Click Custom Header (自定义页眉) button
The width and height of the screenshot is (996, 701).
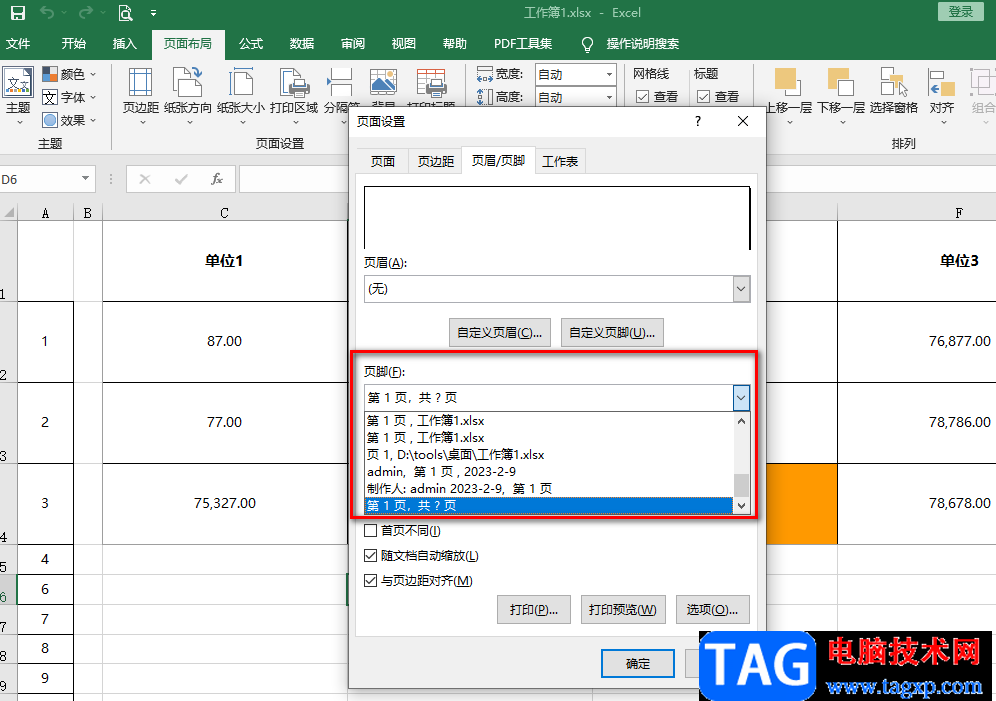pos(499,333)
